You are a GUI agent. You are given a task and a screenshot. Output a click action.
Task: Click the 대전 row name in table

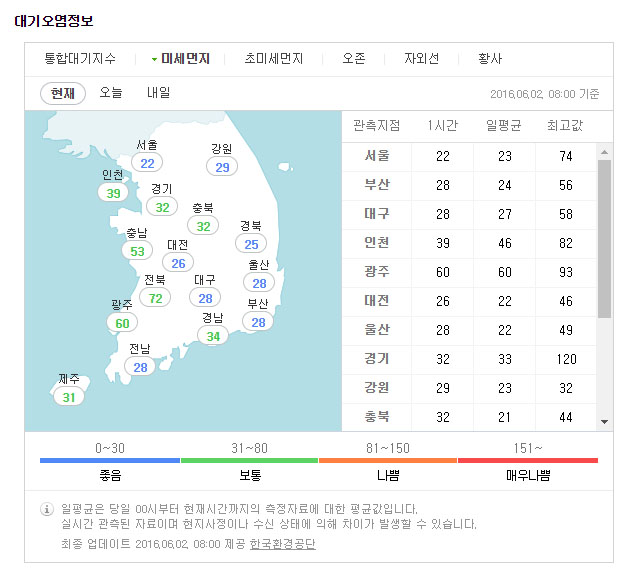point(376,300)
